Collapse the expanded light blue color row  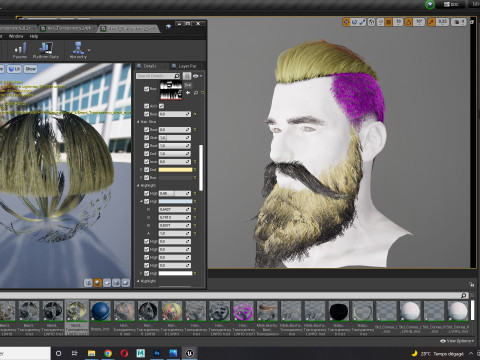coord(141,201)
